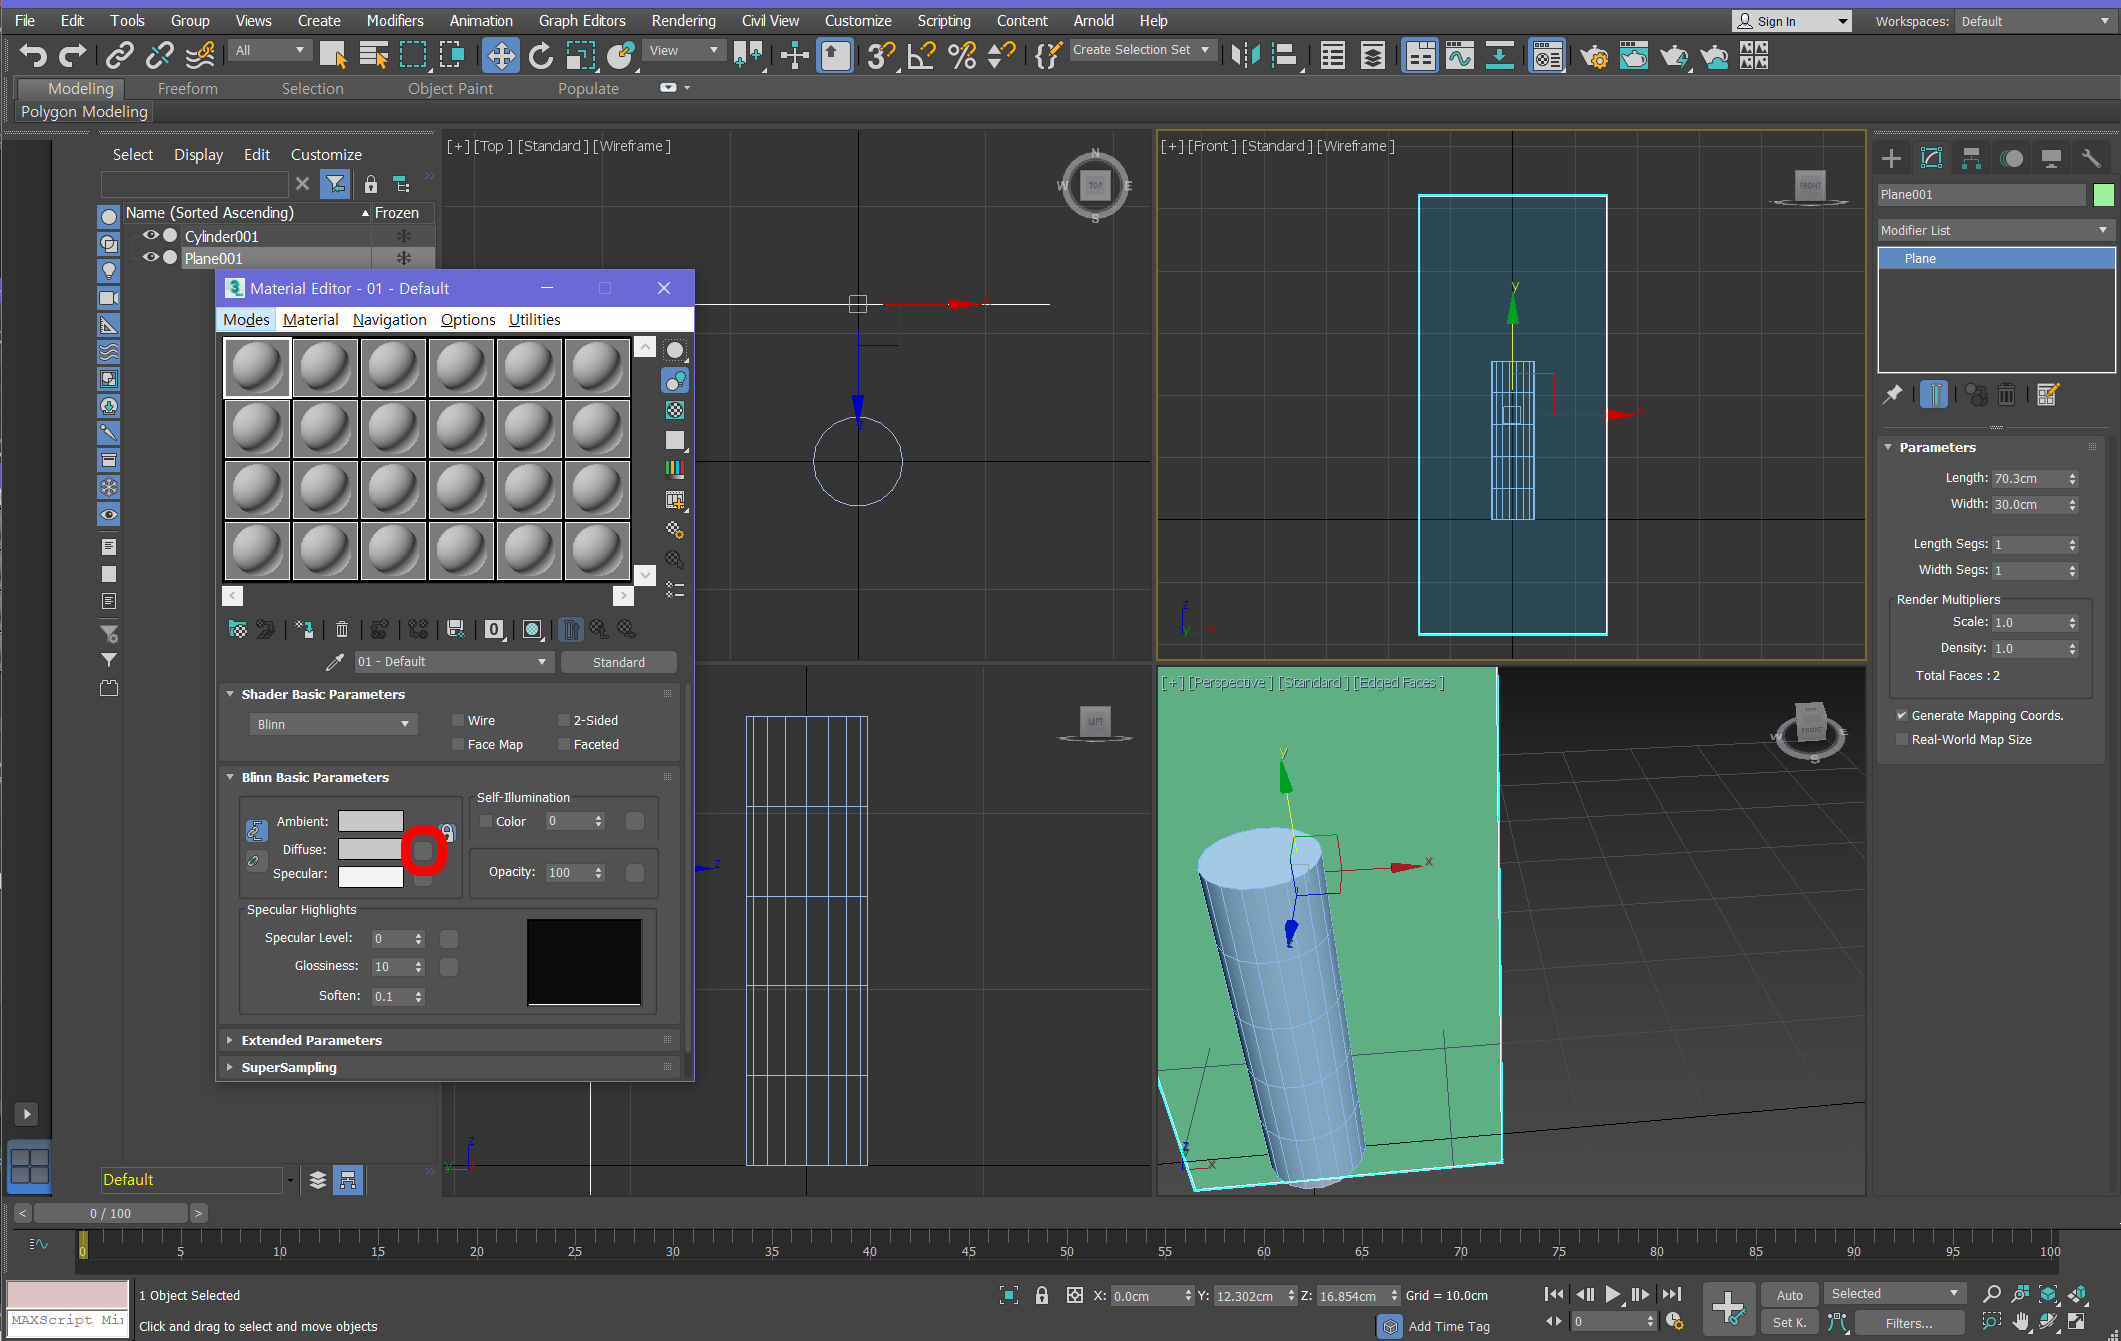Viewport: 2121px width, 1341px height.
Task: Enable the 2-Sided checkbox
Action: tap(564, 720)
